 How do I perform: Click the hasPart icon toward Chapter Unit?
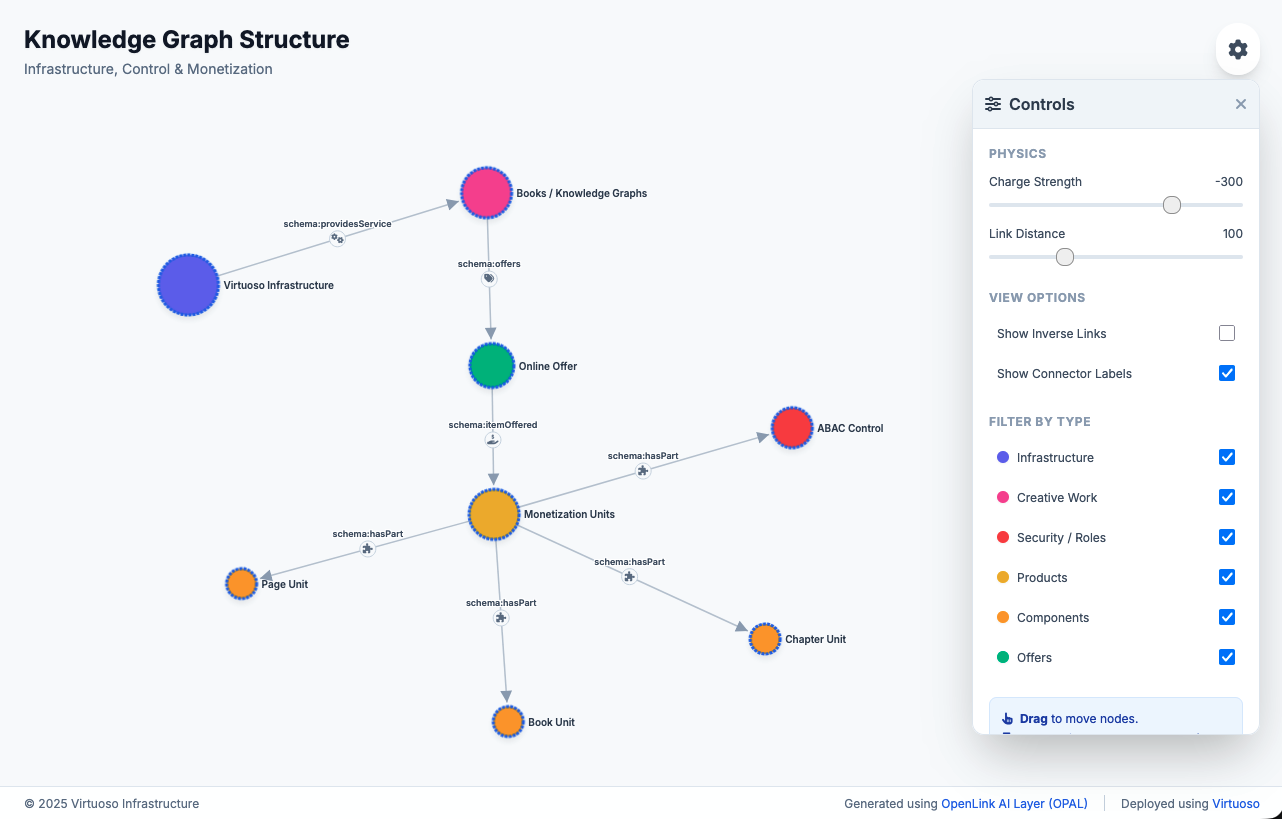pyautogui.click(x=629, y=577)
